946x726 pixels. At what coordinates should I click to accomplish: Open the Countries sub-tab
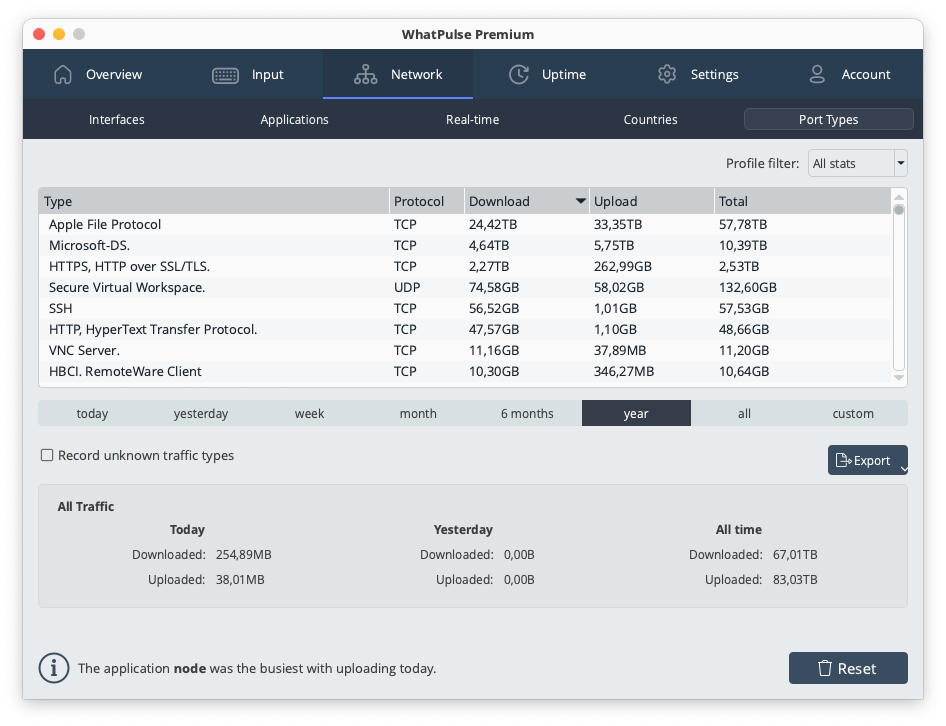pyautogui.click(x=650, y=120)
